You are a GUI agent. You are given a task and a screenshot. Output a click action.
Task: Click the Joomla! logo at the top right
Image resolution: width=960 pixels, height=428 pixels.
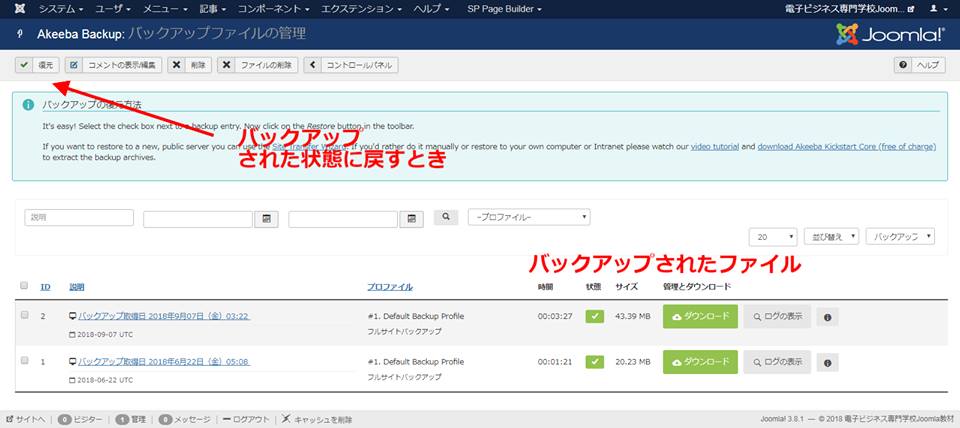pos(890,34)
